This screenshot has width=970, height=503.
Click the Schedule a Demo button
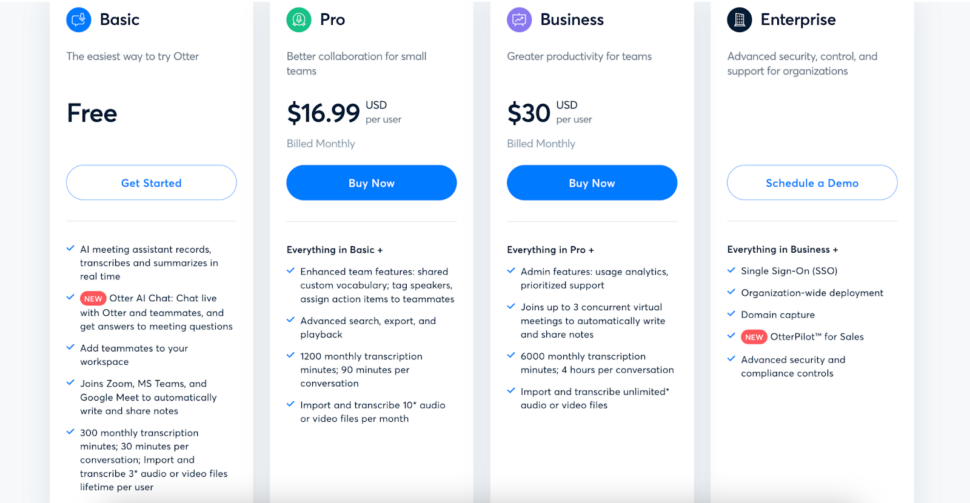[x=812, y=183]
